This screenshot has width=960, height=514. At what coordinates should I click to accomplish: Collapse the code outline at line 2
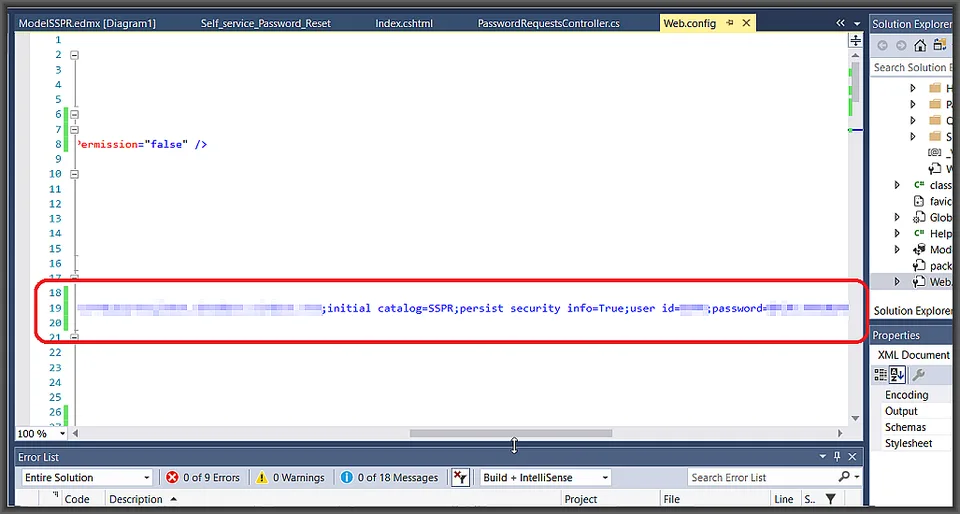click(75, 55)
